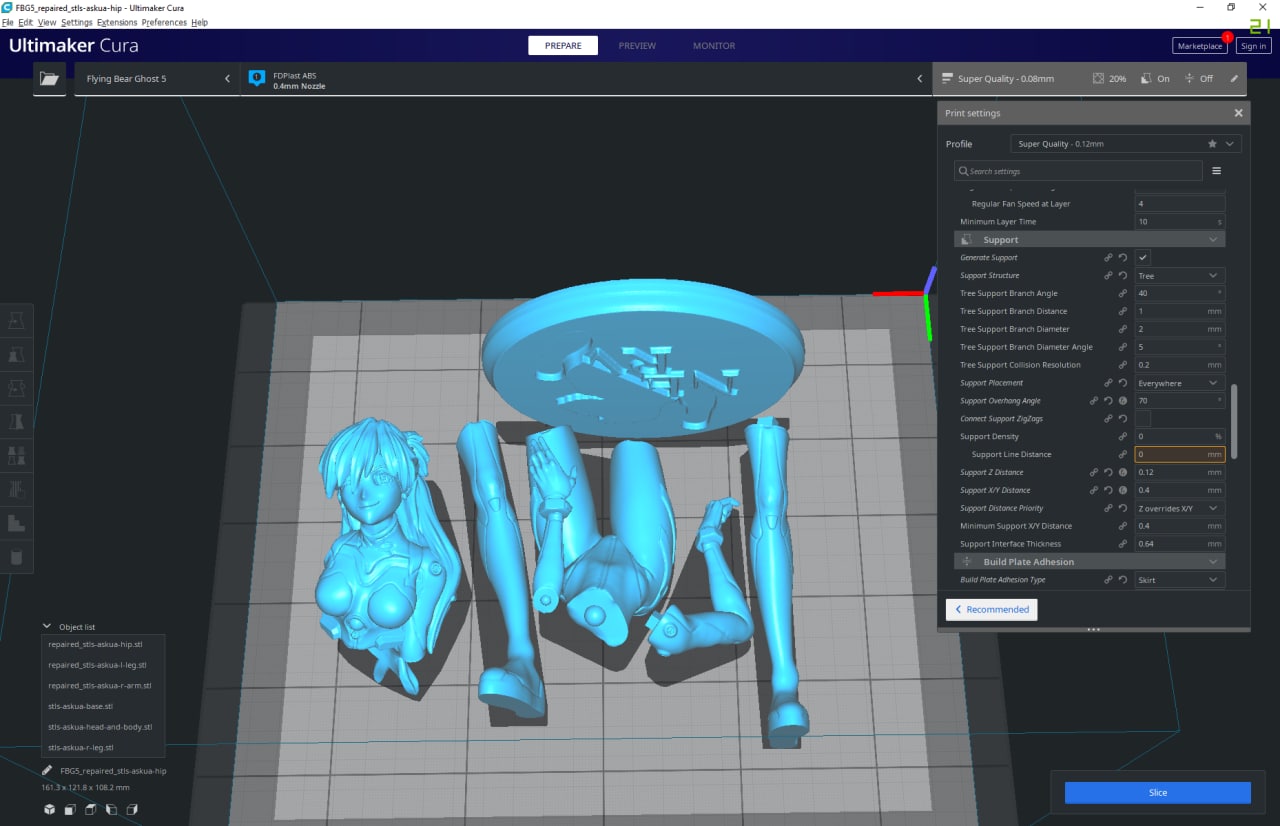Click the Sign in button

(1253, 46)
